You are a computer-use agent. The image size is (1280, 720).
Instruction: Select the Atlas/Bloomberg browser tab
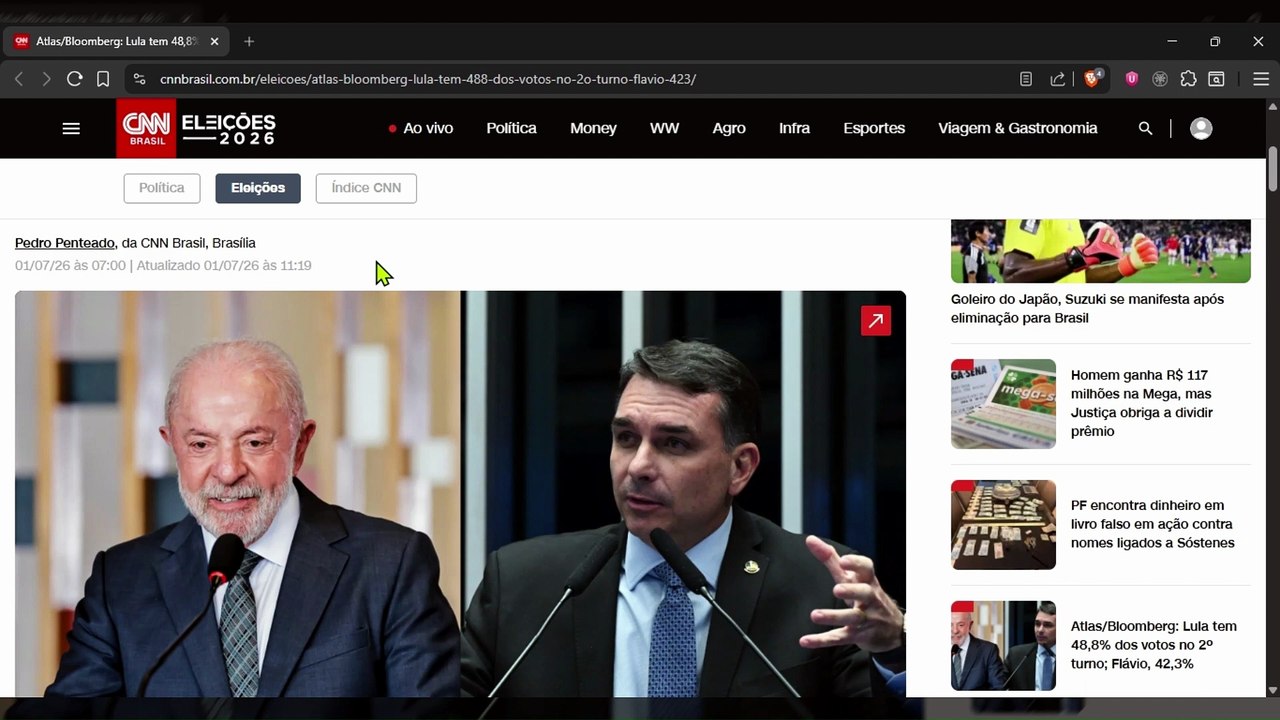pyautogui.click(x=116, y=41)
